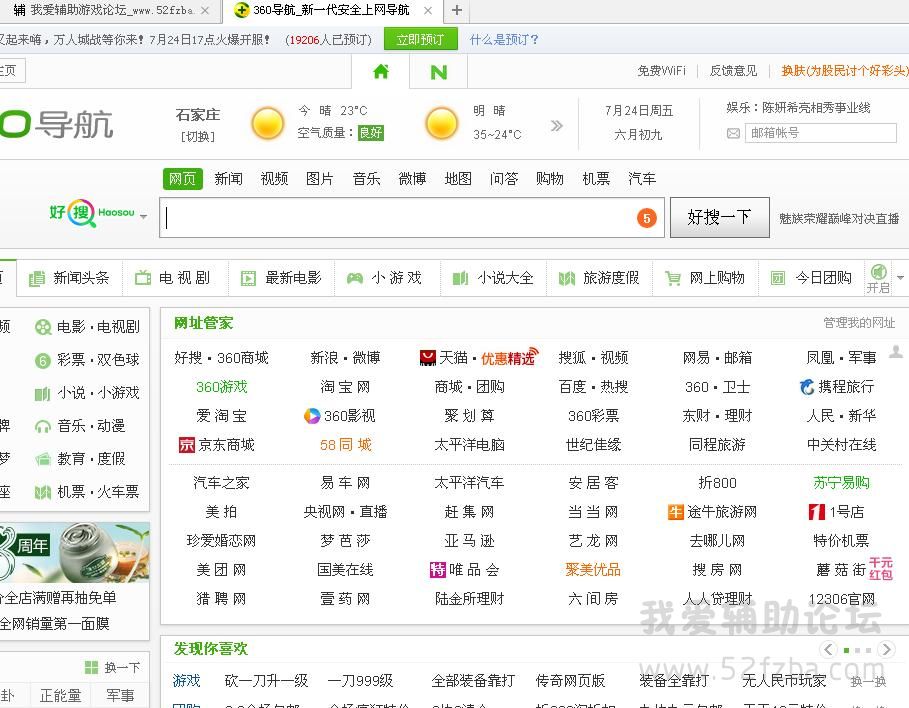
Task: Click the 唯品会 purple 特 icon
Action: [438, 570]
